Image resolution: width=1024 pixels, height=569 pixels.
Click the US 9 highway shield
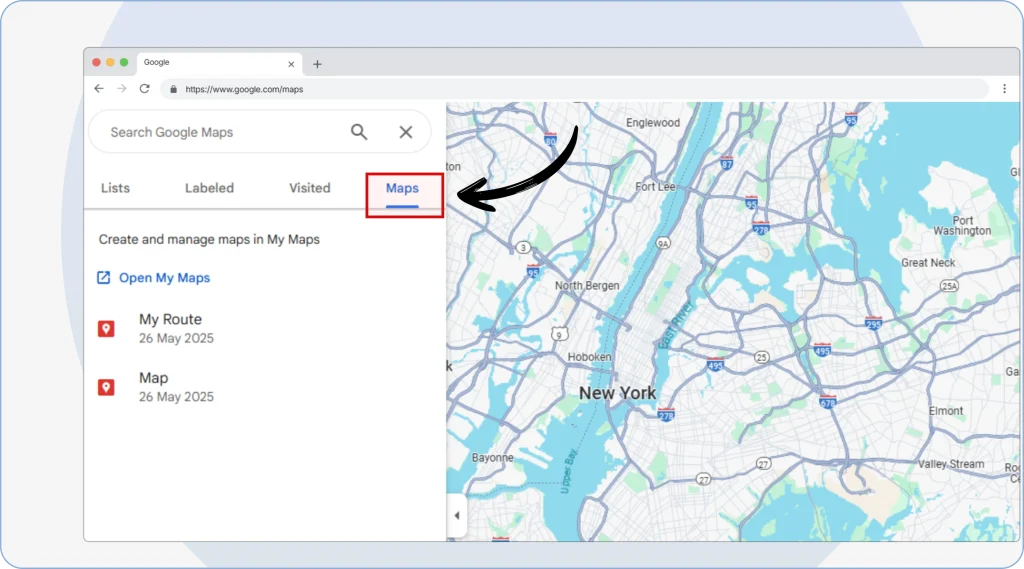pyautogui.click(x=559, y=334)
